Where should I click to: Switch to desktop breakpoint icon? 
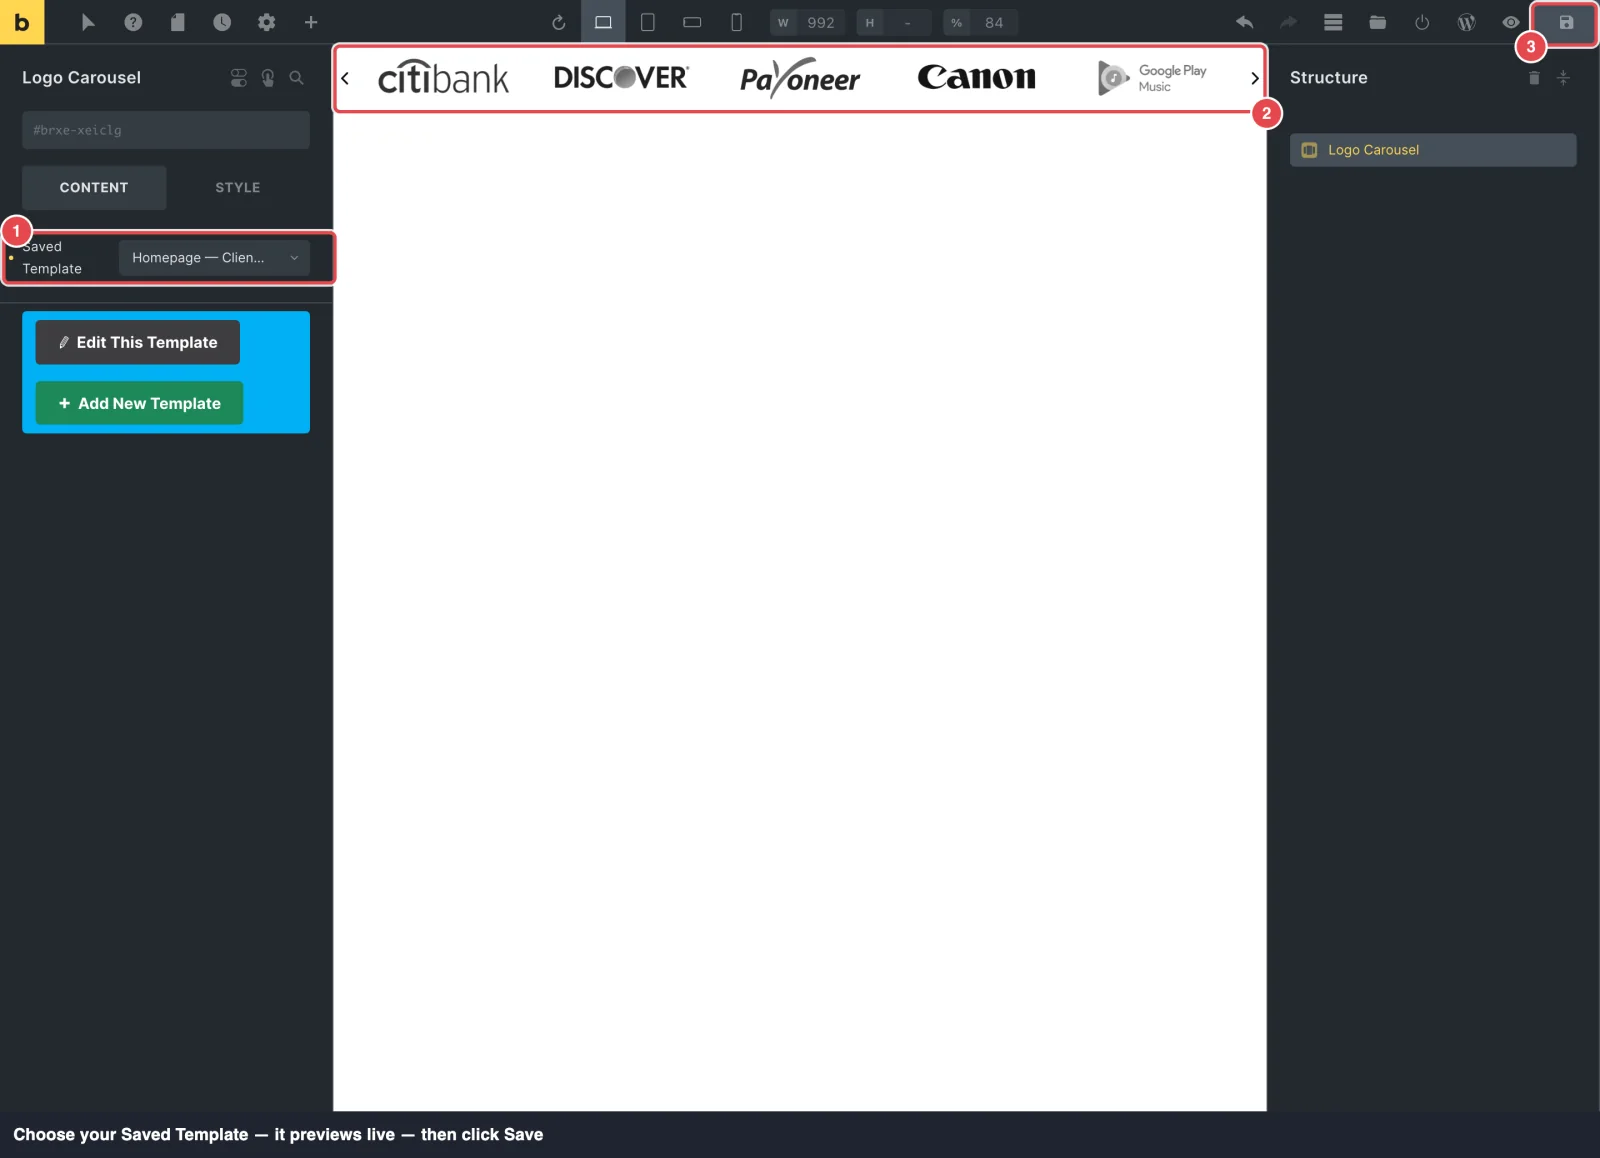coord(603,22)
